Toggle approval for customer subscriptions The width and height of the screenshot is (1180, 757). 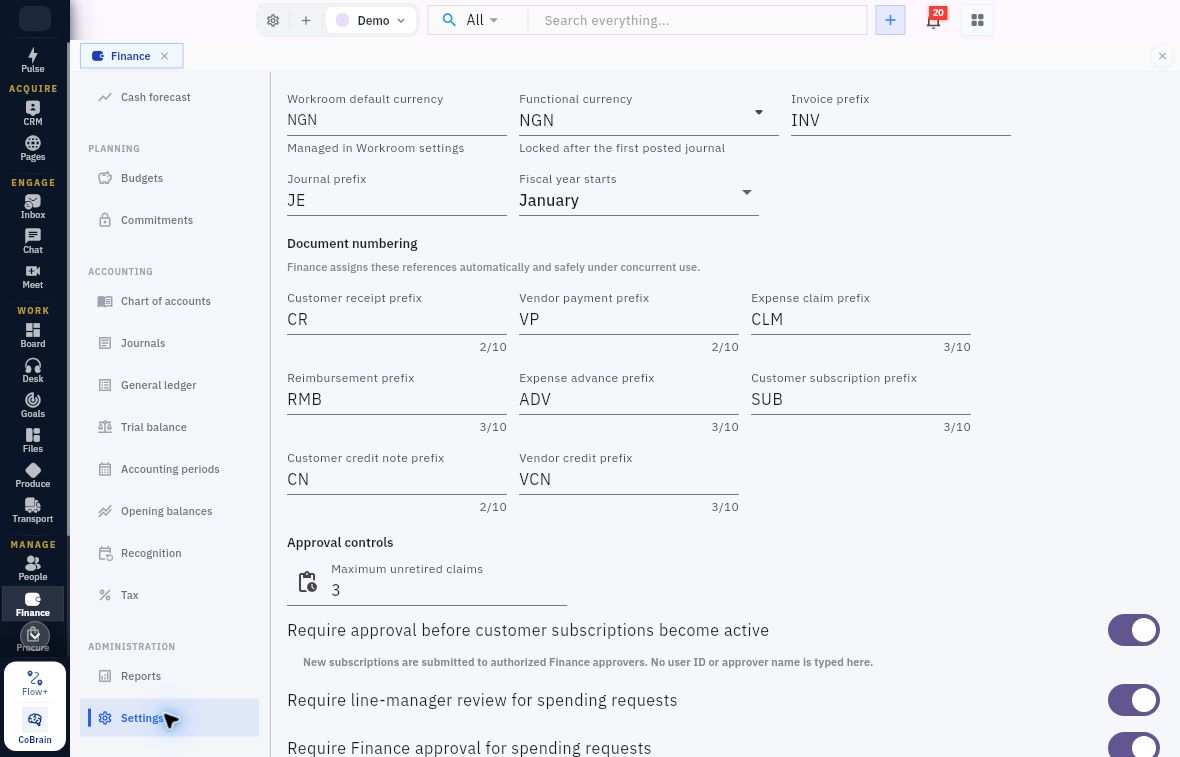1133,631
